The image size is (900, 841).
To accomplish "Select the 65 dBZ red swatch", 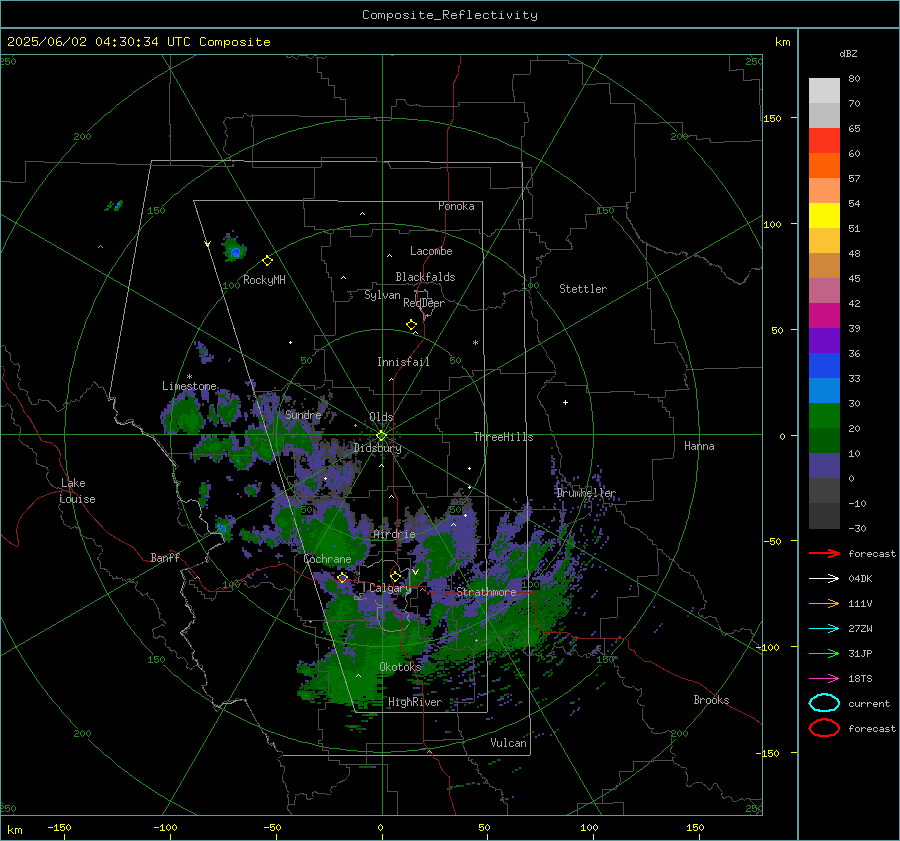I will pyautogui.click(x=824, y=141).
